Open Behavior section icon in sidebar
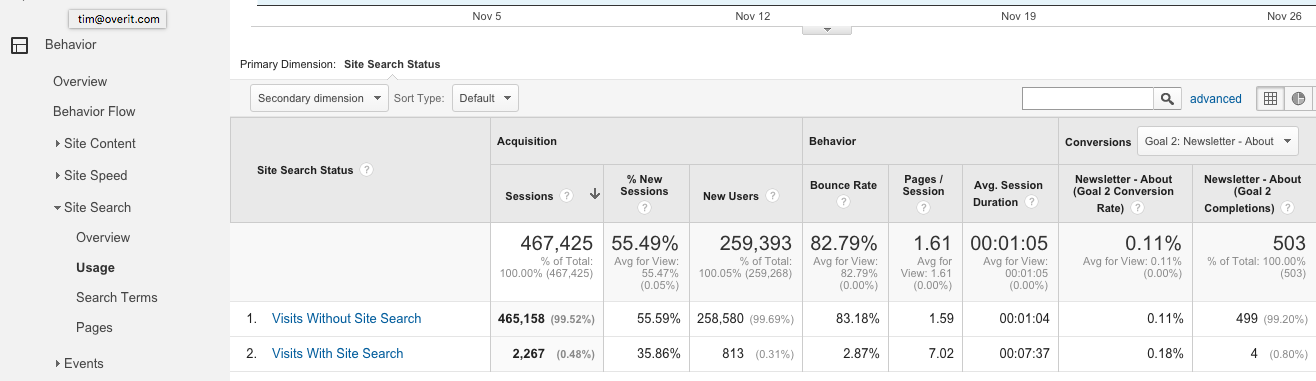Viewport: 1316px width, 381px height. click(19, 45)
